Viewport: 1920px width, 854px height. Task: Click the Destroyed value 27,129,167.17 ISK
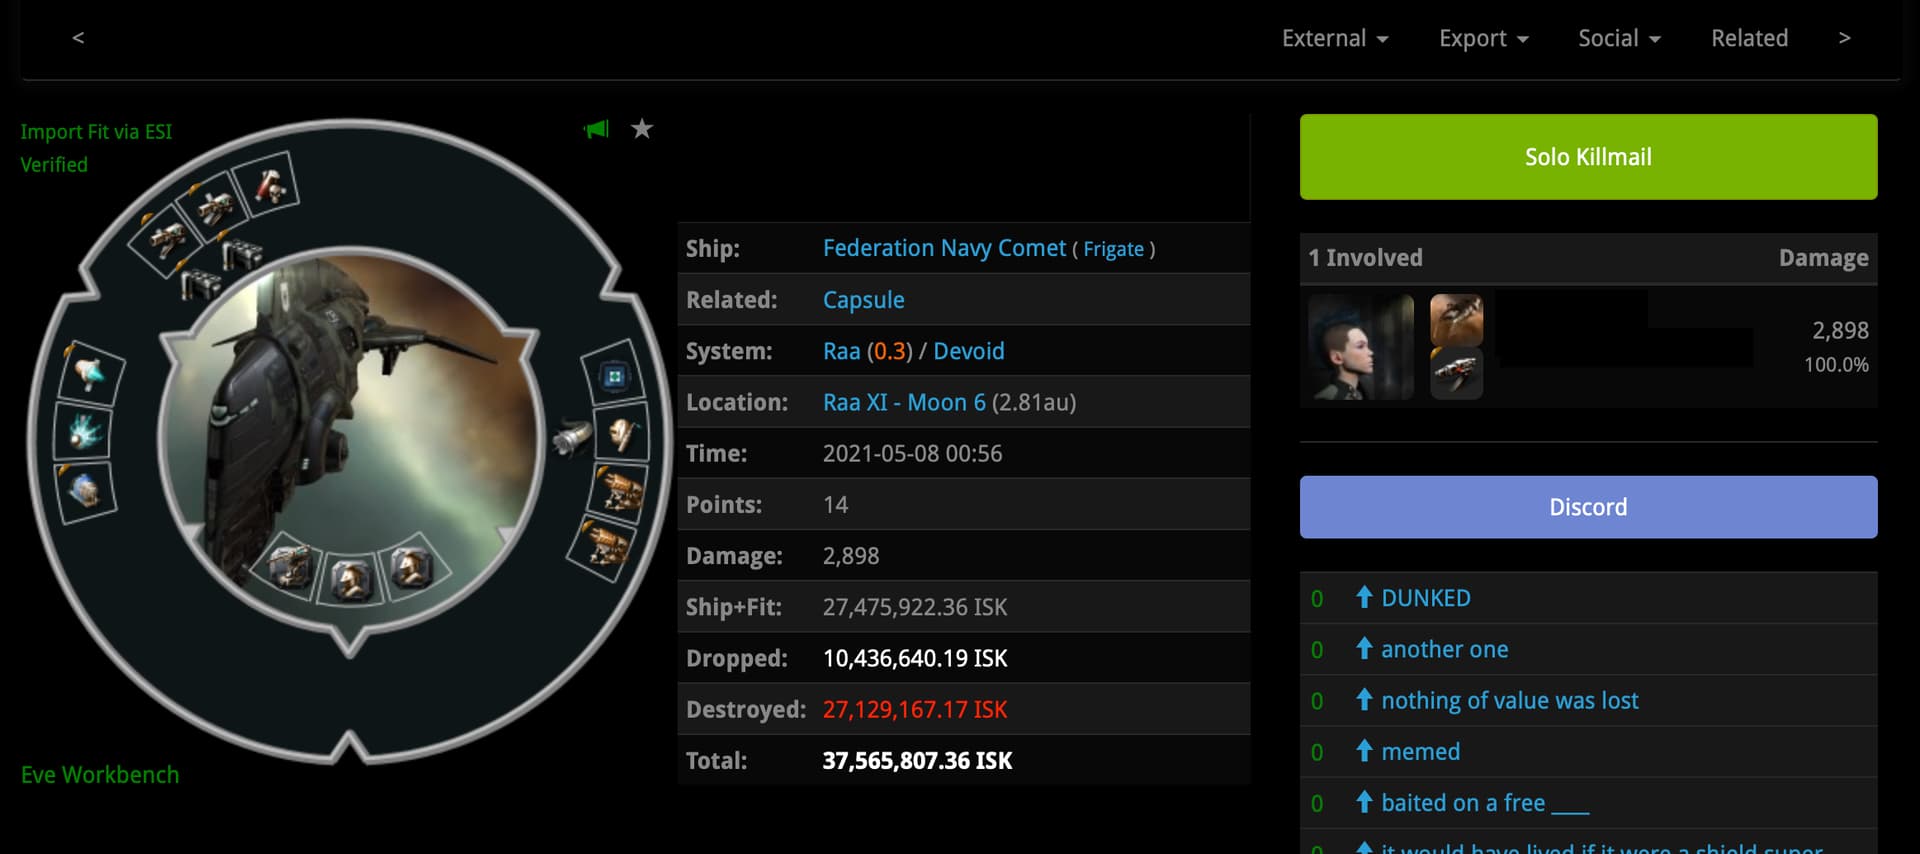pyautogui.click(x=914, y=709)
